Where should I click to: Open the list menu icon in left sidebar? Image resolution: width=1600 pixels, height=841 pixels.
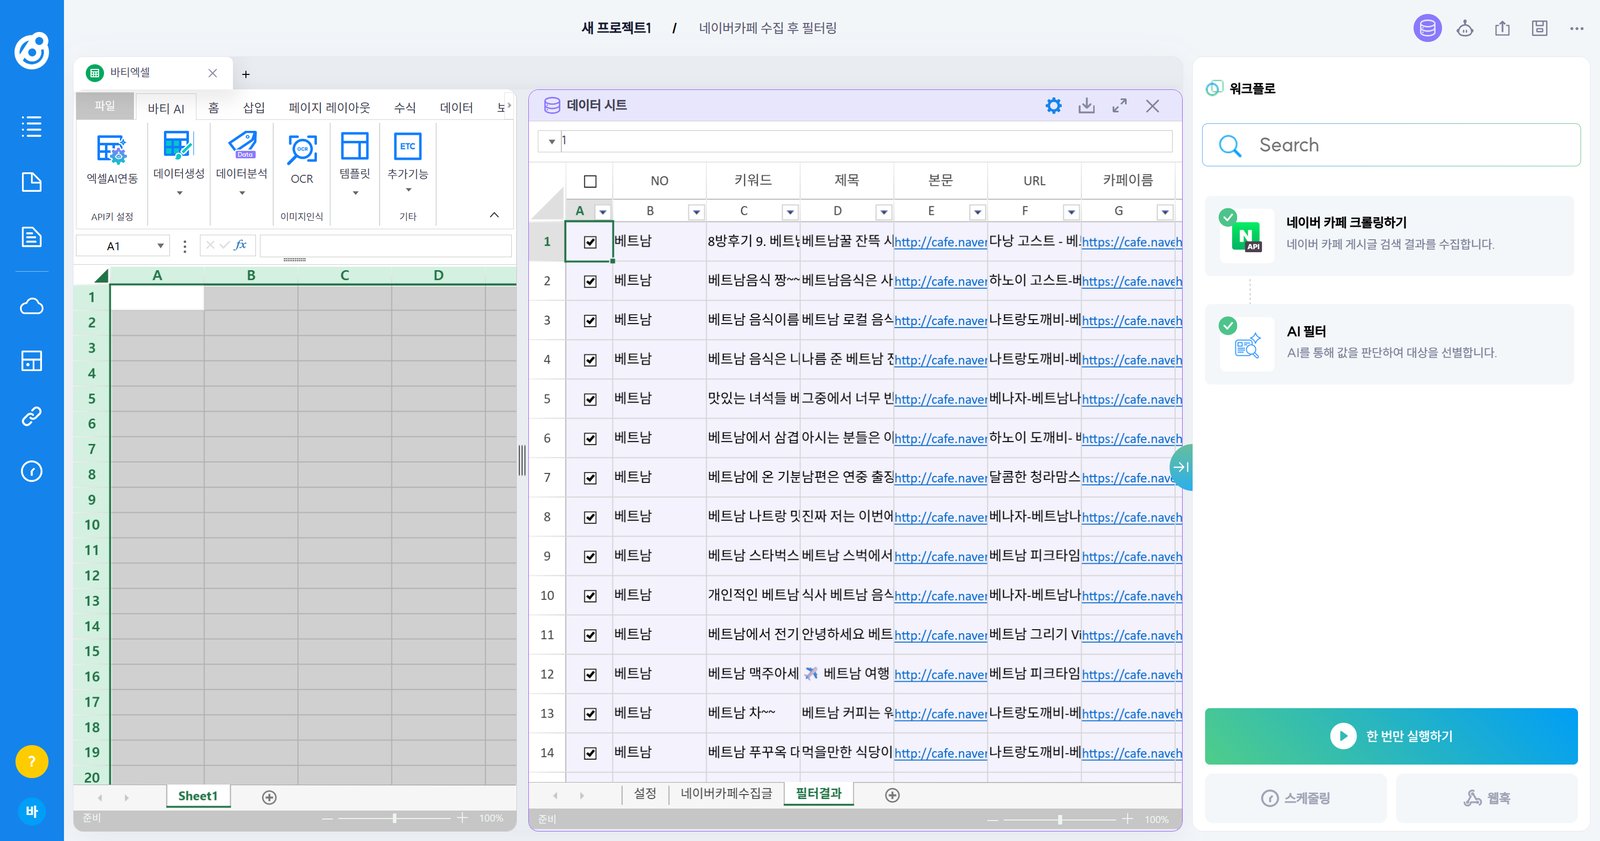pyautogui.click(x=32, y=126)
